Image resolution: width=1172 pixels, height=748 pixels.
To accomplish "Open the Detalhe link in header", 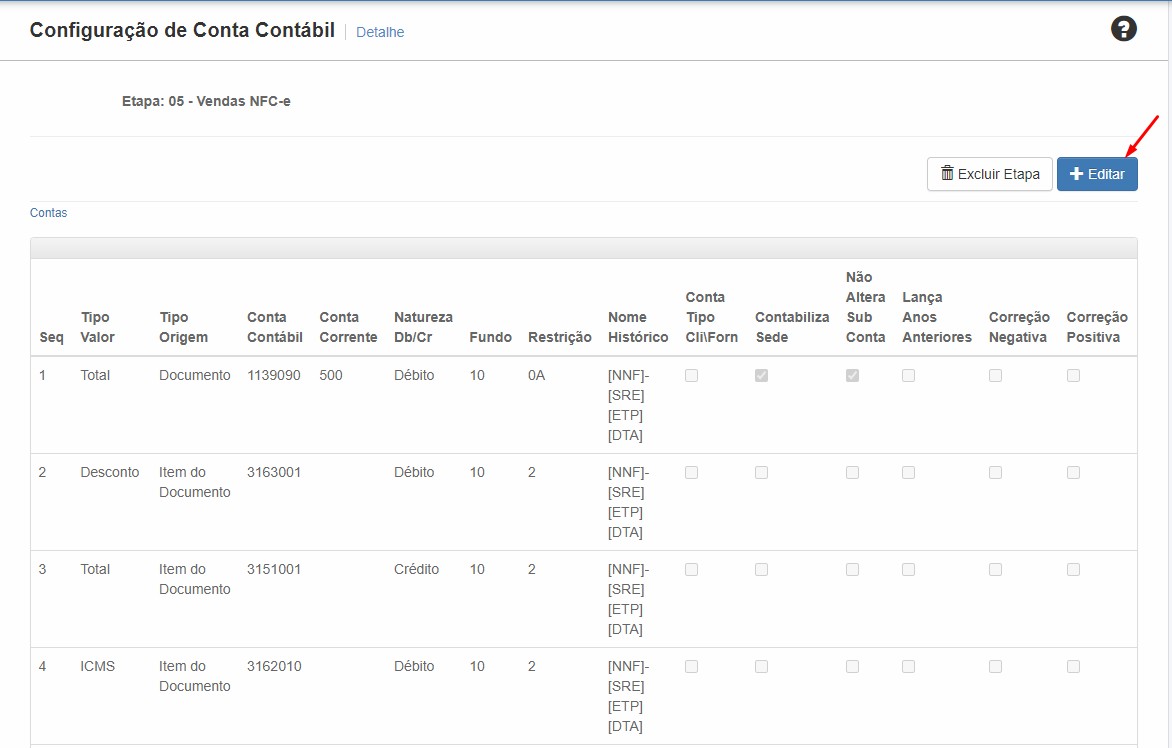I will 380,32.
